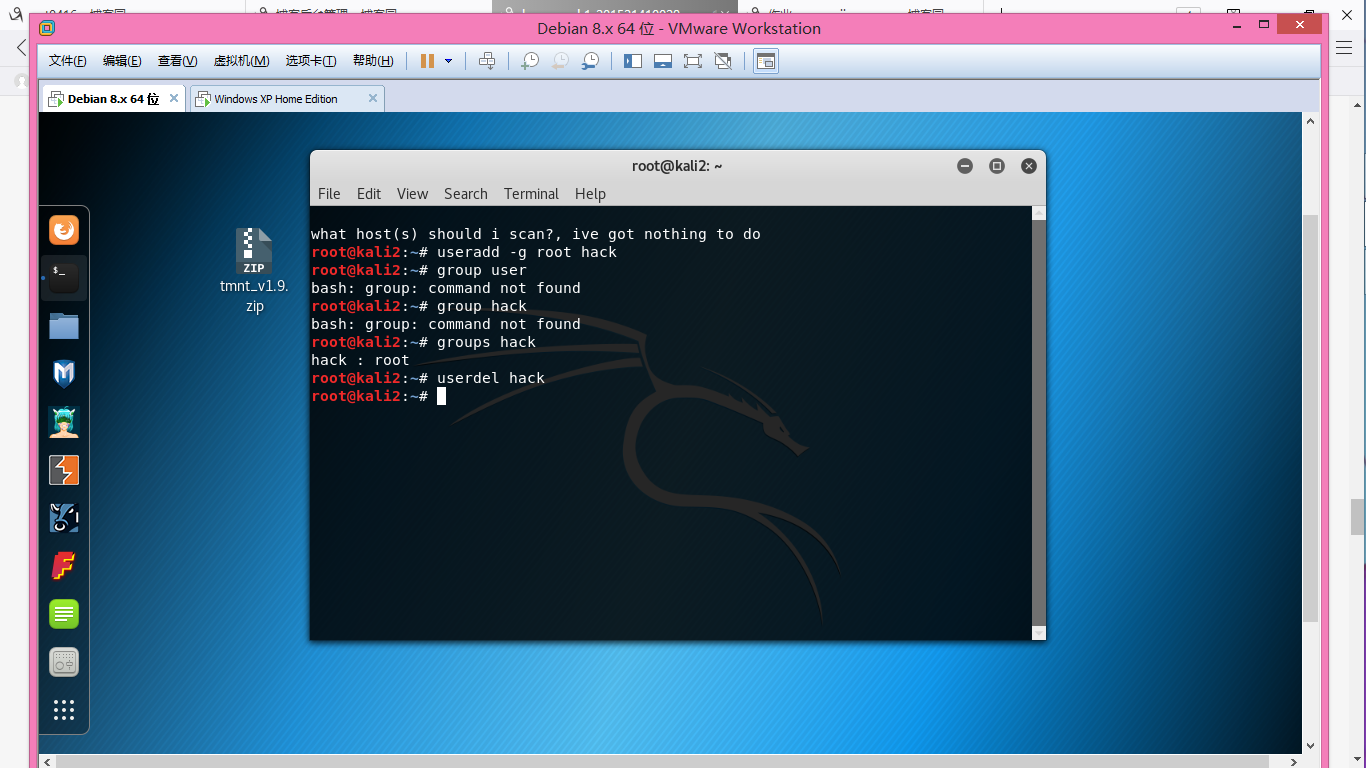This screenshot has width=1366, height=768.
Task: Show all applications grid in dock
Action: tap(64, 710)
